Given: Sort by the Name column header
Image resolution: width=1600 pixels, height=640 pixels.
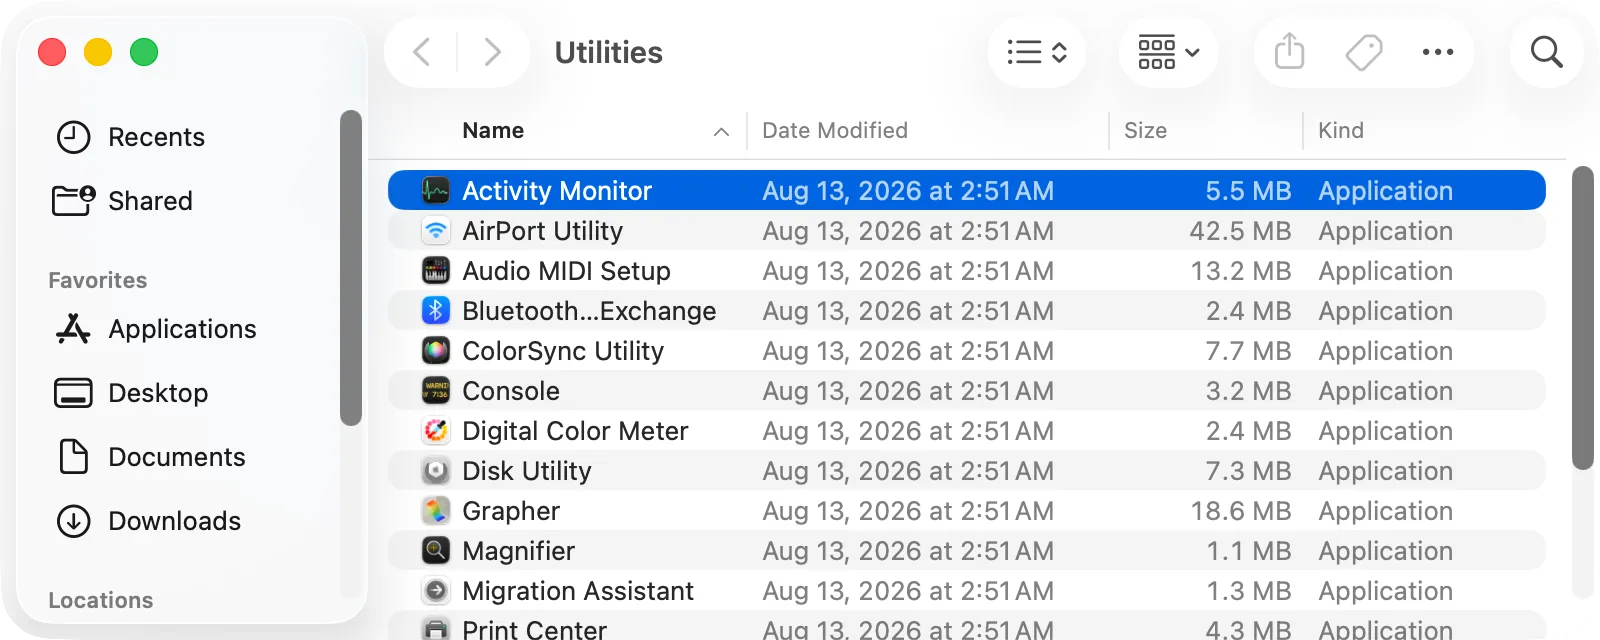Looking at the screenshot, I should [x=493, y=131].
